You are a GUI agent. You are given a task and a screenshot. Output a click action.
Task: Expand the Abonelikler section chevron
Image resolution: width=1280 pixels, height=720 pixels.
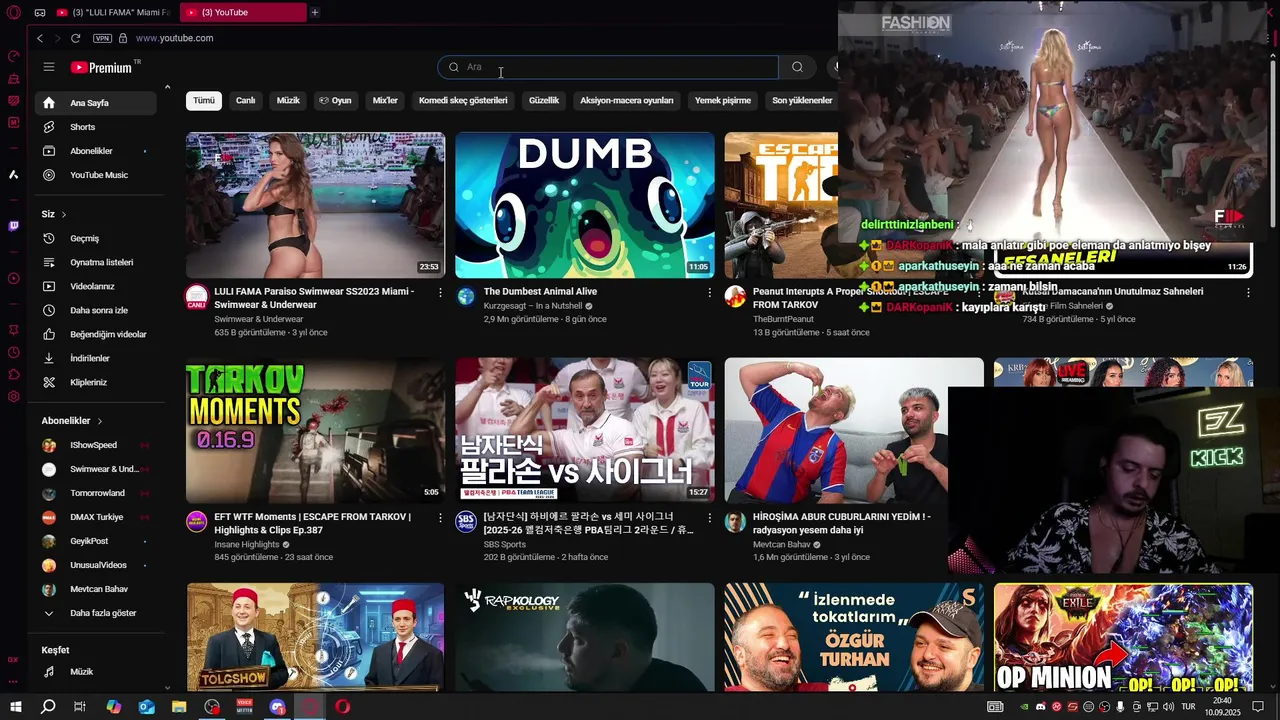point(100,421)
